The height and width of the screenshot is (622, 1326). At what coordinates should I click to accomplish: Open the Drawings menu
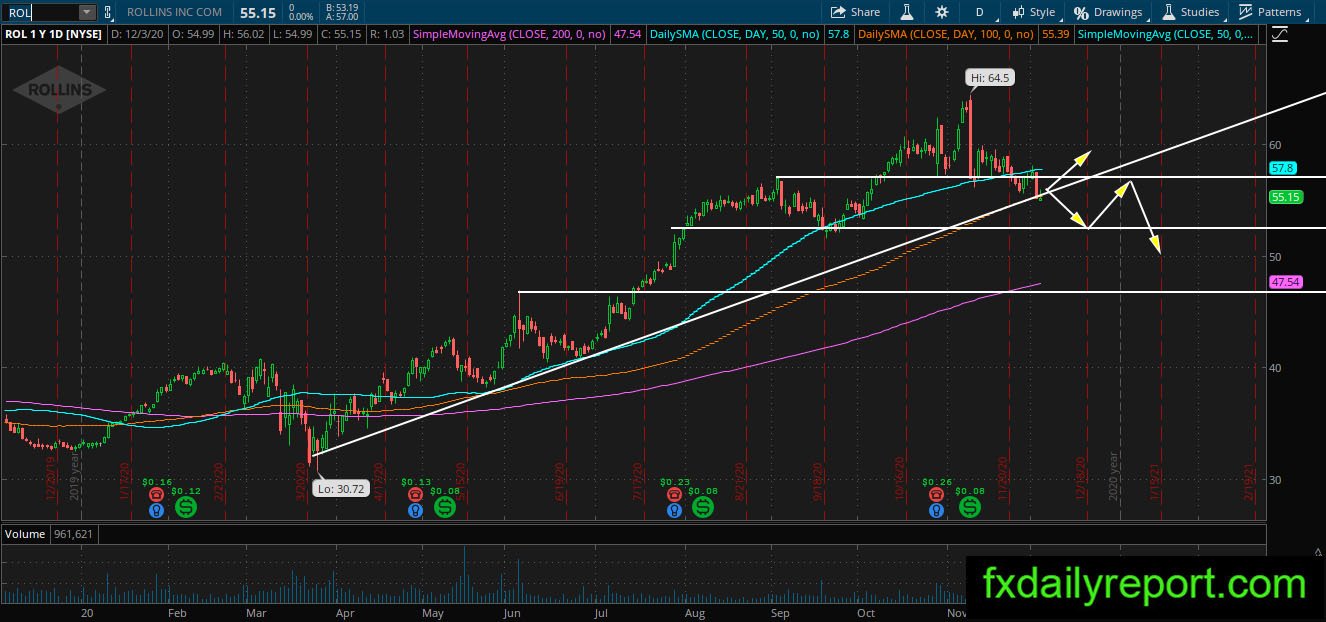(1108, 12)
